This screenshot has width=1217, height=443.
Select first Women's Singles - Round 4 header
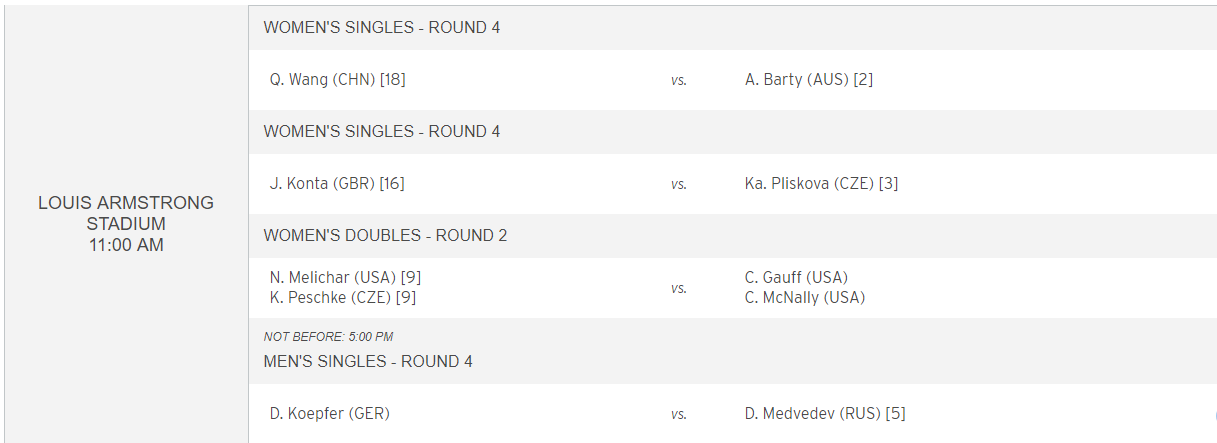[x=382, y=27]
